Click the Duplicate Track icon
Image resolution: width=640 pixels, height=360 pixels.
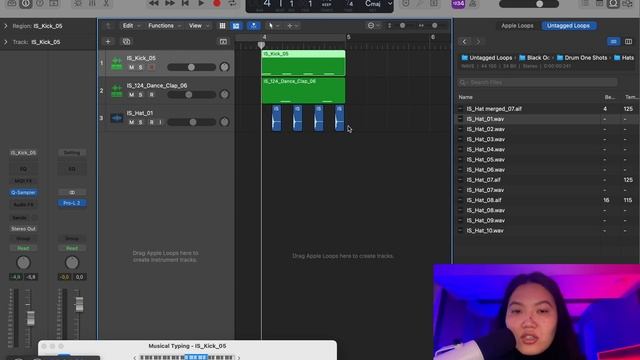(127, 42)
